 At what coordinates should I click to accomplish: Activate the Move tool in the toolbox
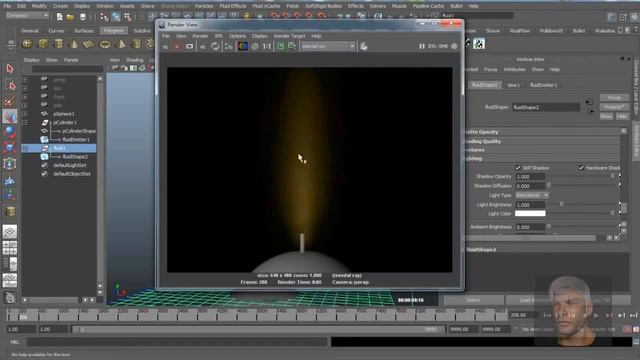pyautogui.click(x=10, y=117)
